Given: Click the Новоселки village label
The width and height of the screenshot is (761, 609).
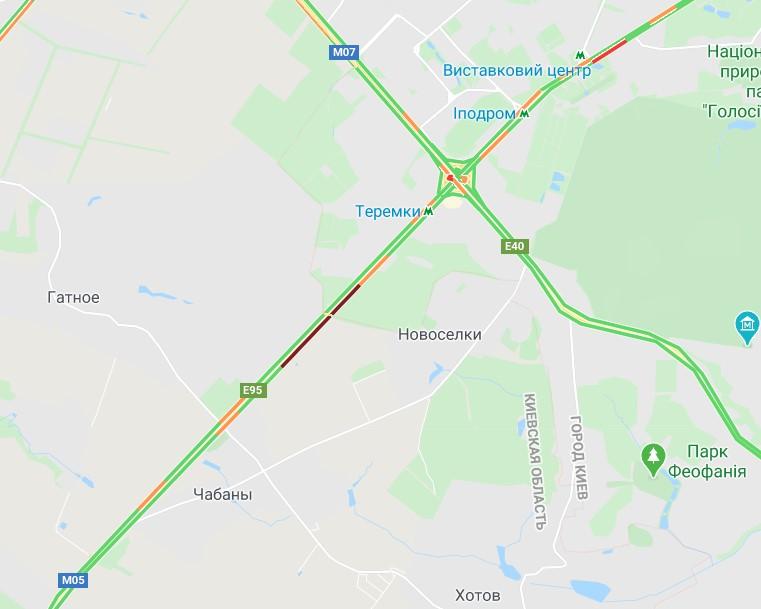Looking at the screenshot, I should (440, 334).
